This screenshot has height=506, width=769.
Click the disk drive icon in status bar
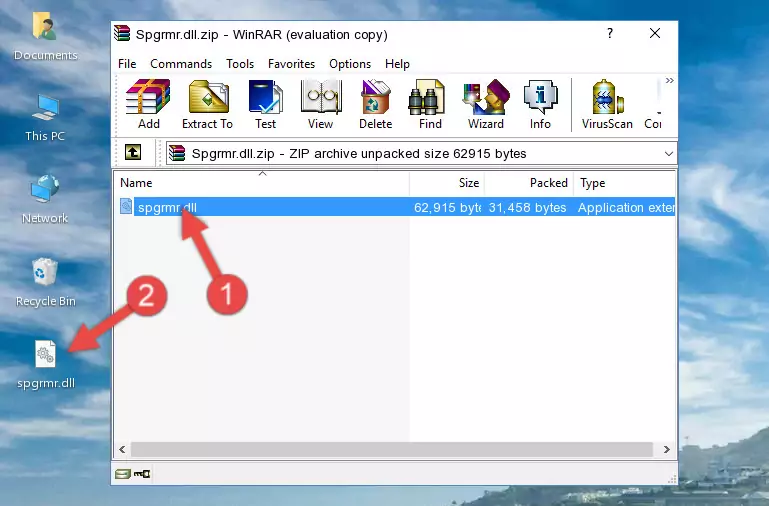tap(123, 474)
